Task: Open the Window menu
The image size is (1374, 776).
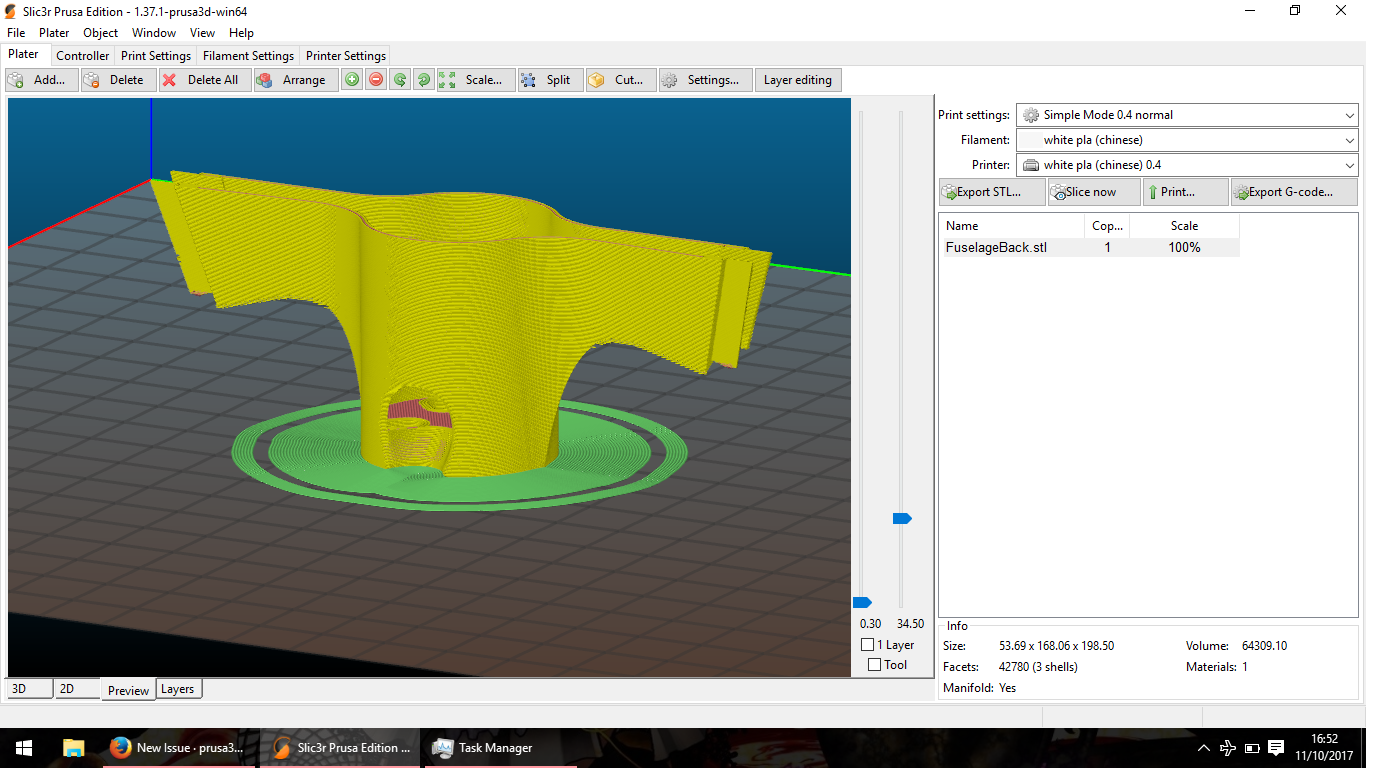Action: [x=154, y=33]
